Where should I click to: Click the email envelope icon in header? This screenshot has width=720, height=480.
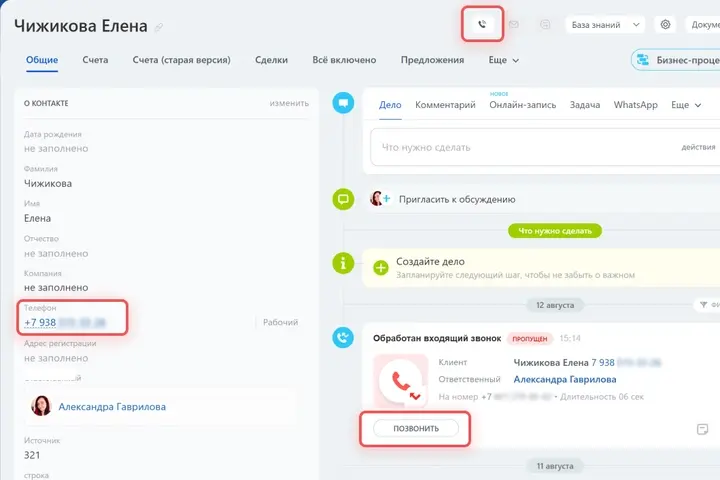click(x=513, y=24)
